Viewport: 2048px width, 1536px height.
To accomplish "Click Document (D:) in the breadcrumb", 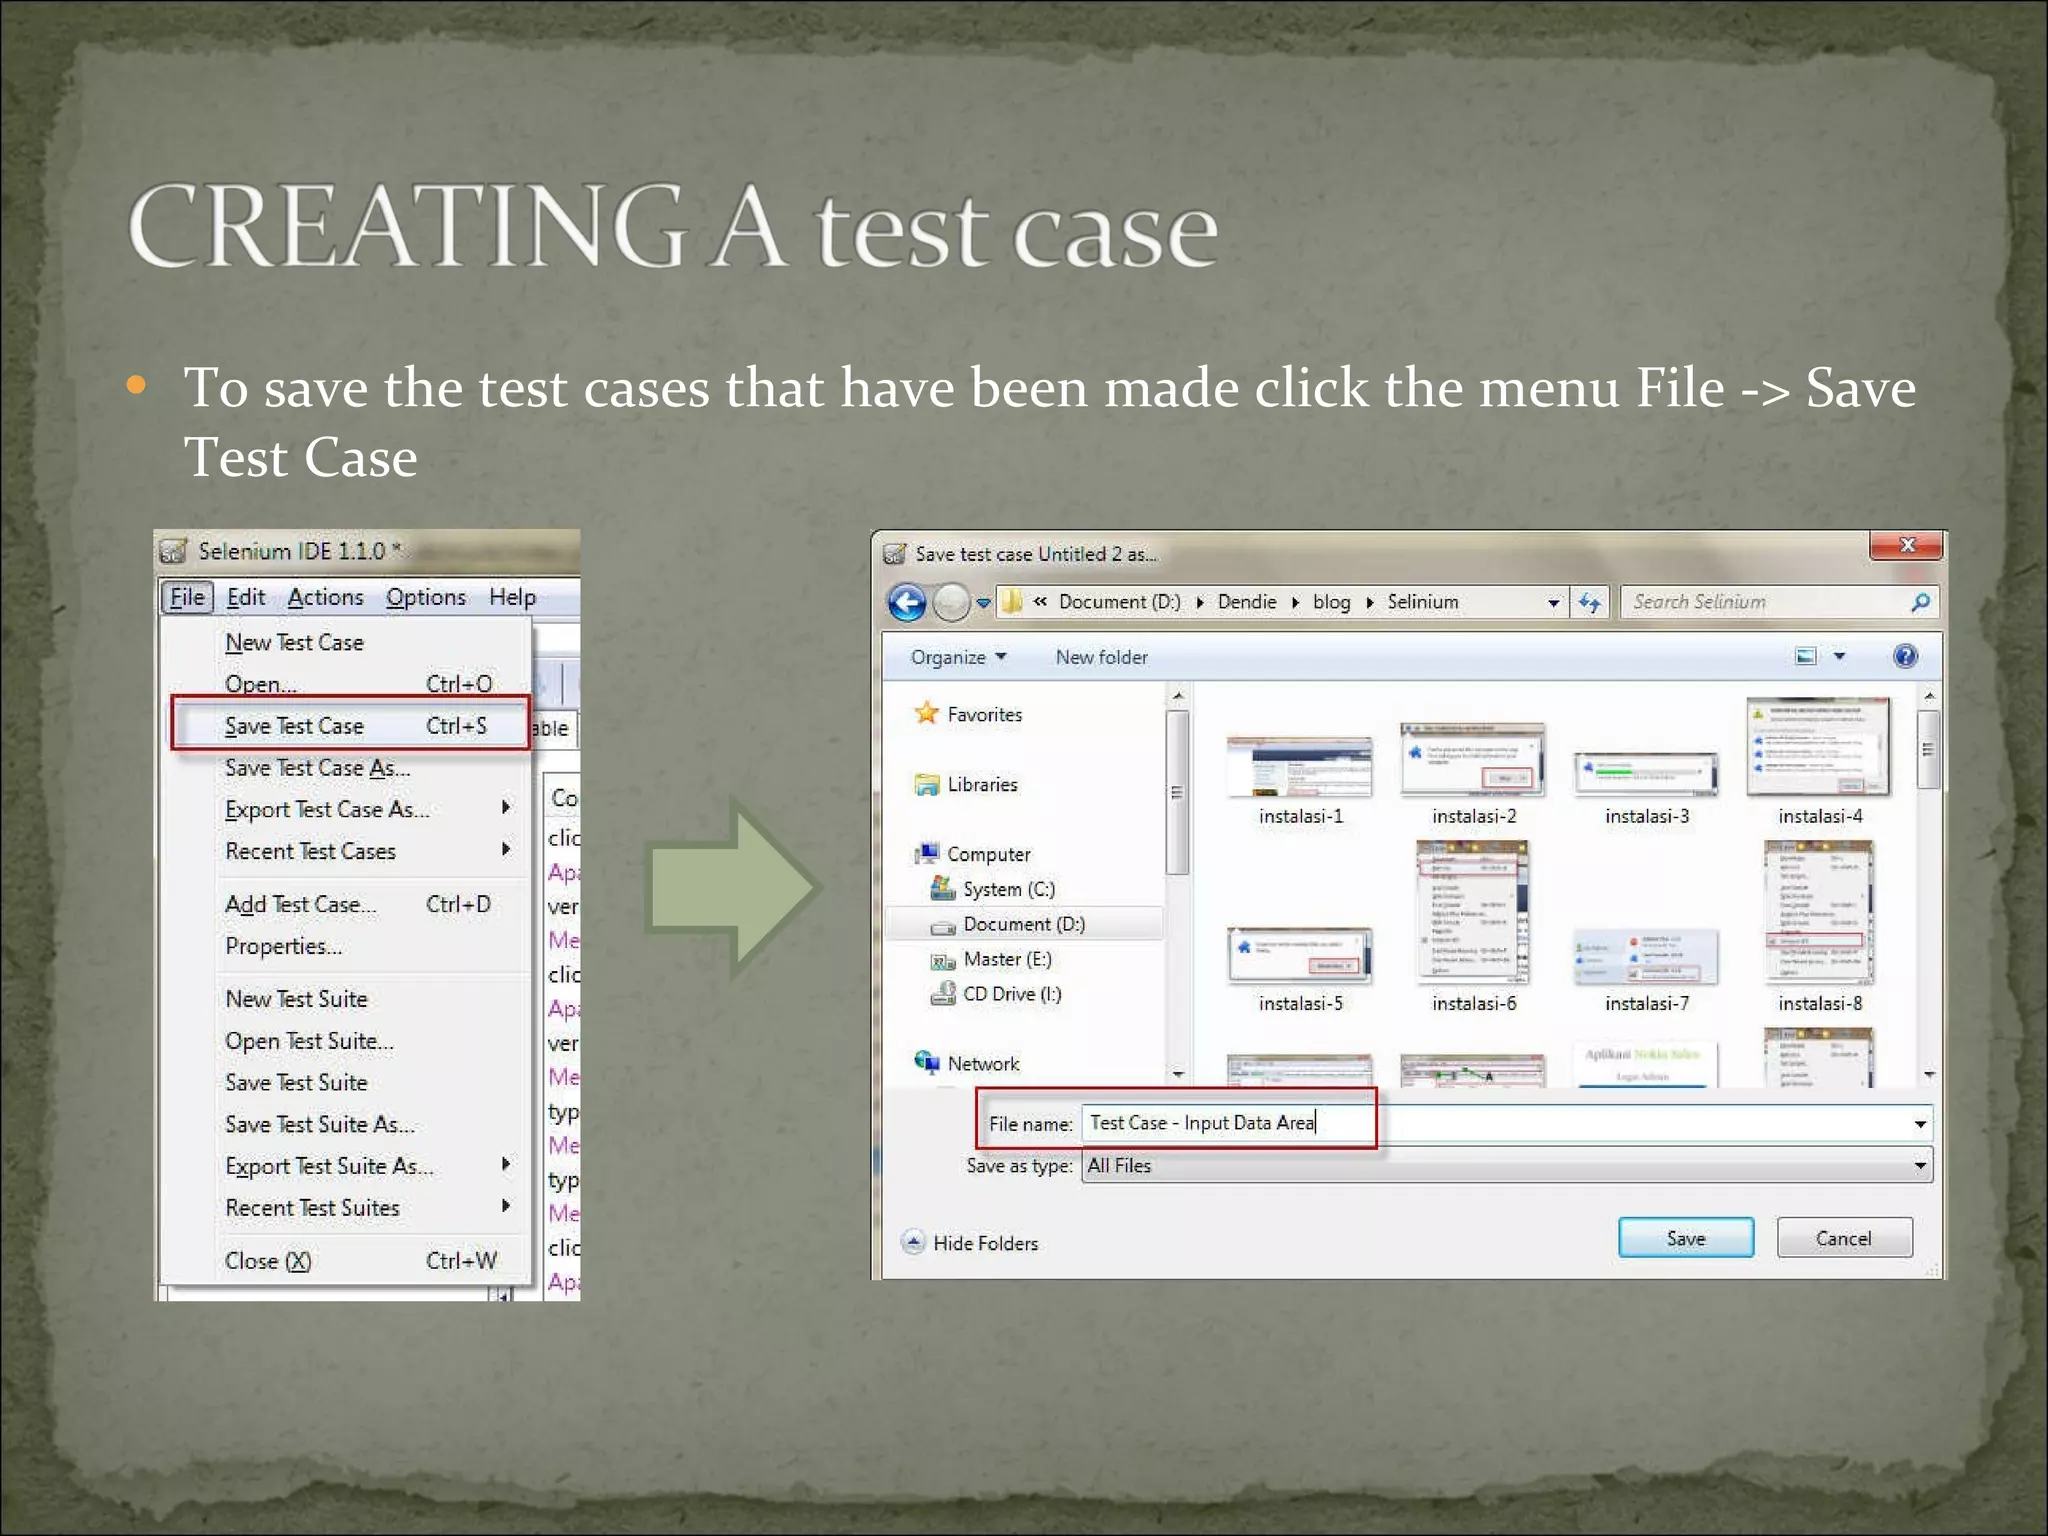I will tap(1120, 602).
